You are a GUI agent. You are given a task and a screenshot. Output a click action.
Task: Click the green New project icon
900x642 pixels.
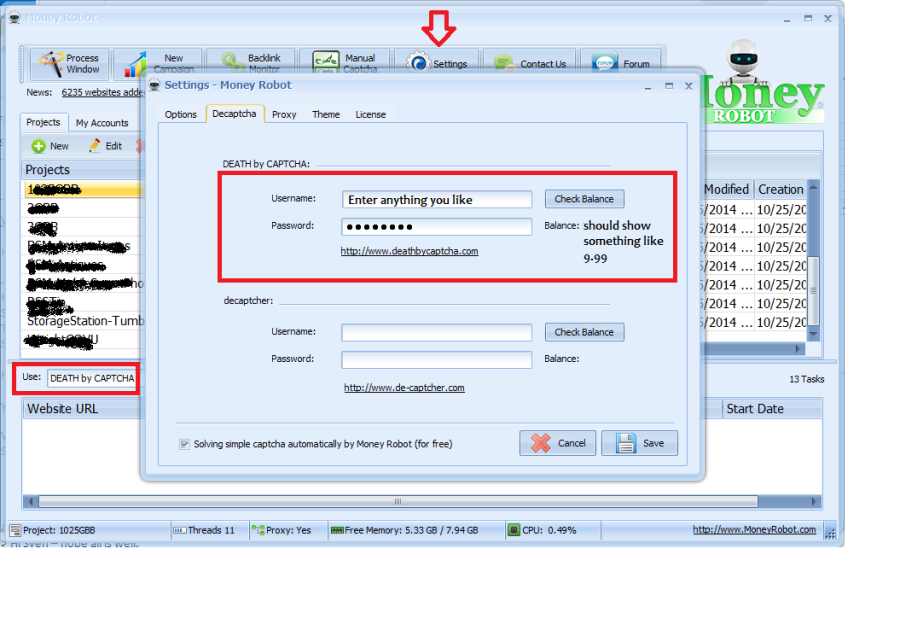(x=38, y=146)
